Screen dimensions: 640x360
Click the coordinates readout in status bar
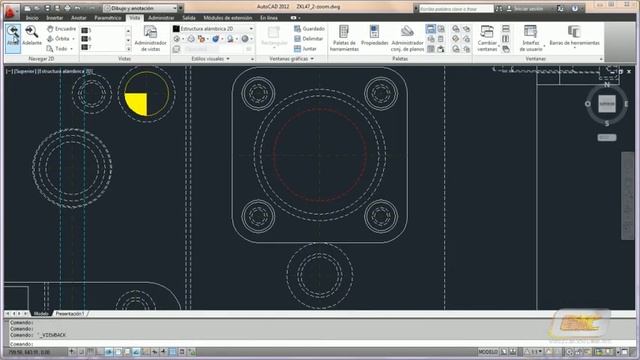[x=29, y=352]
